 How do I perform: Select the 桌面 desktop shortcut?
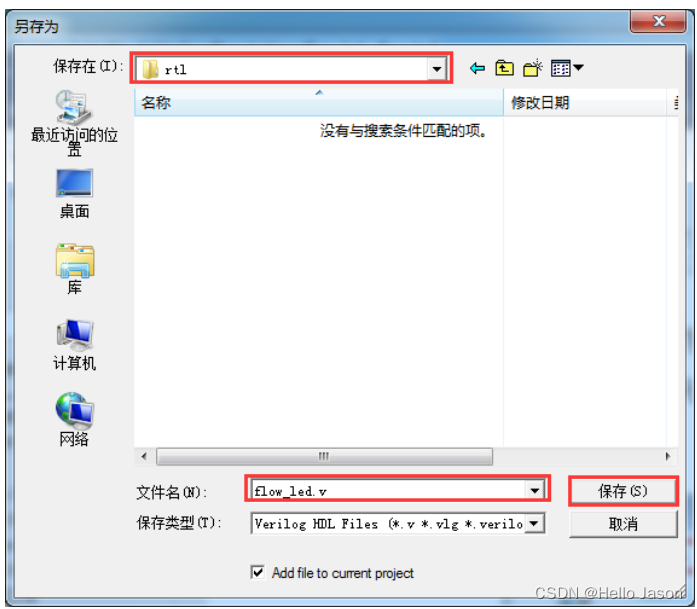pos(74,194)
